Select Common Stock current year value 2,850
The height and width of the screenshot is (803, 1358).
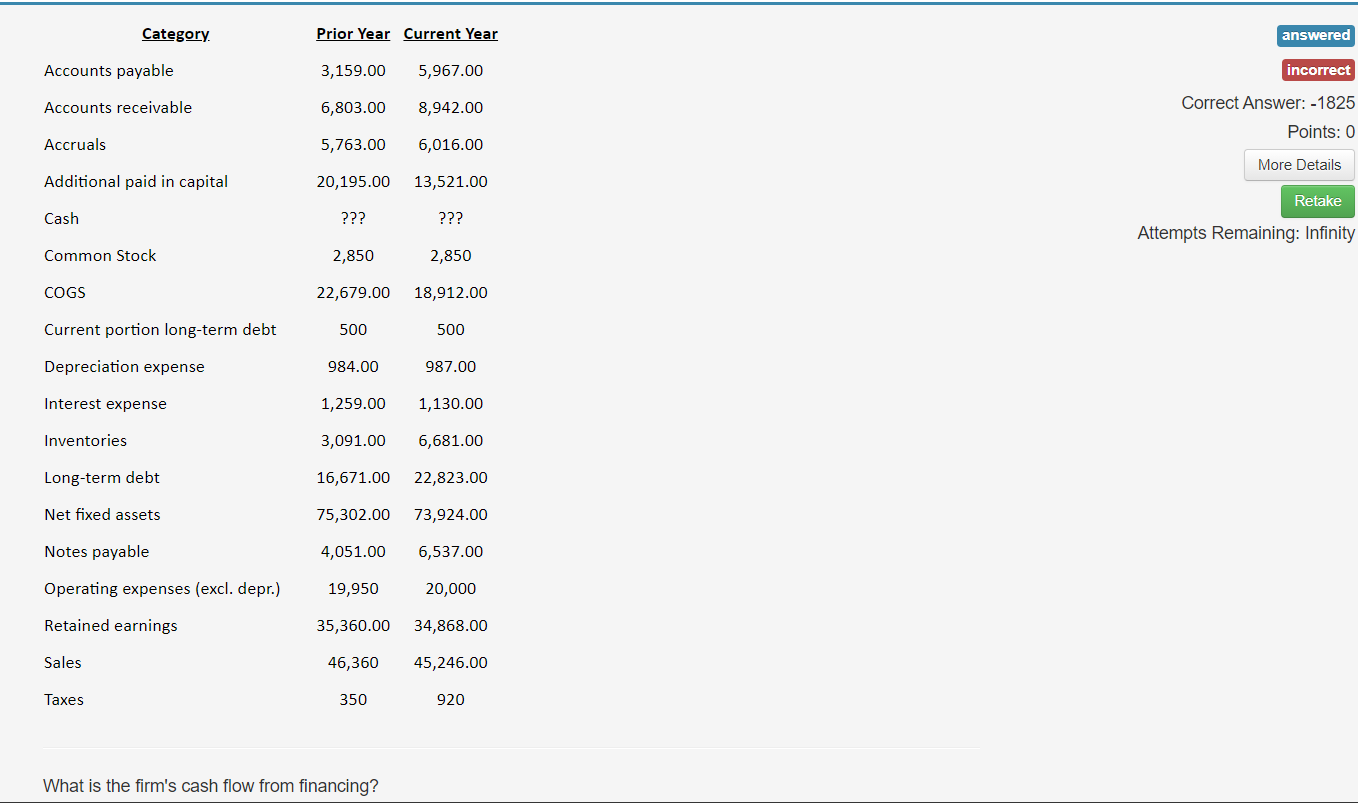pos(451,256)
